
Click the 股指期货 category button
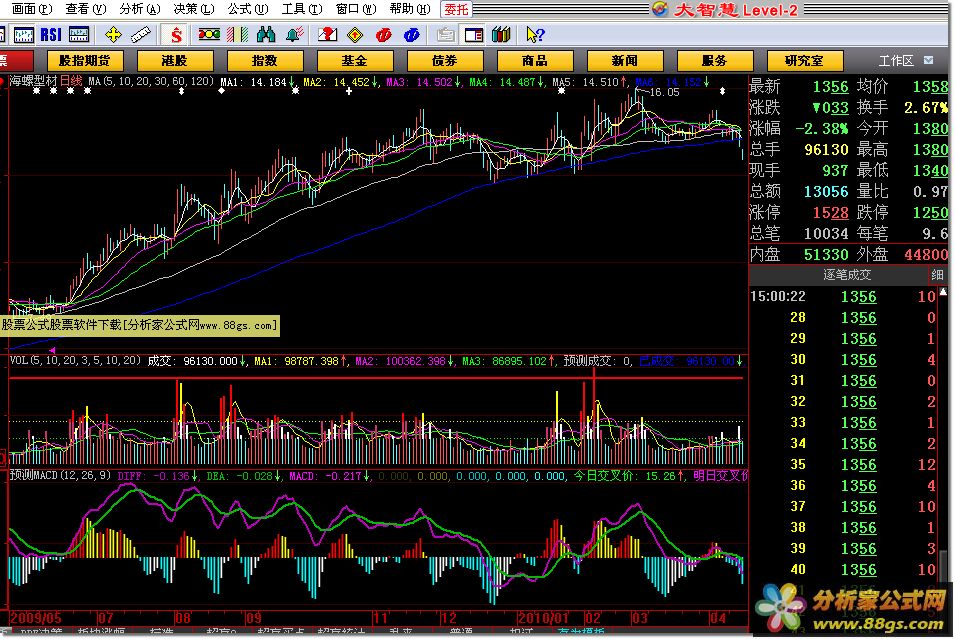point(85,61)
